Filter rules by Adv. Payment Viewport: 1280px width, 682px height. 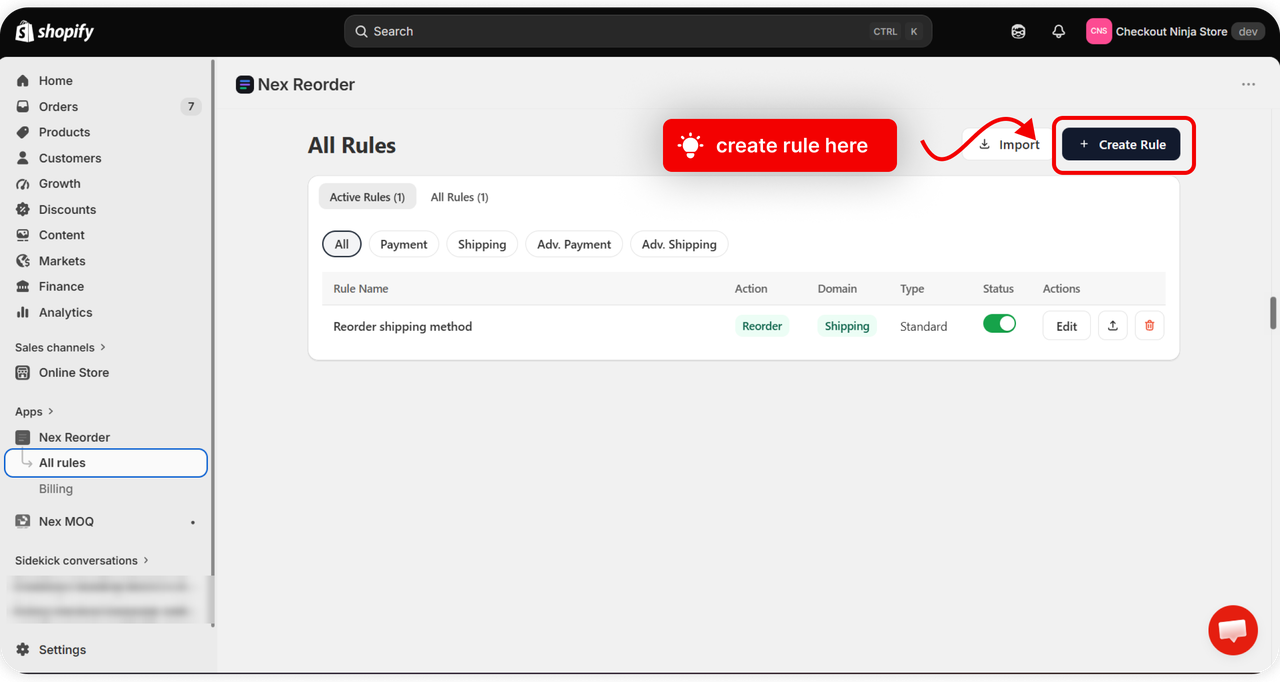574,244
